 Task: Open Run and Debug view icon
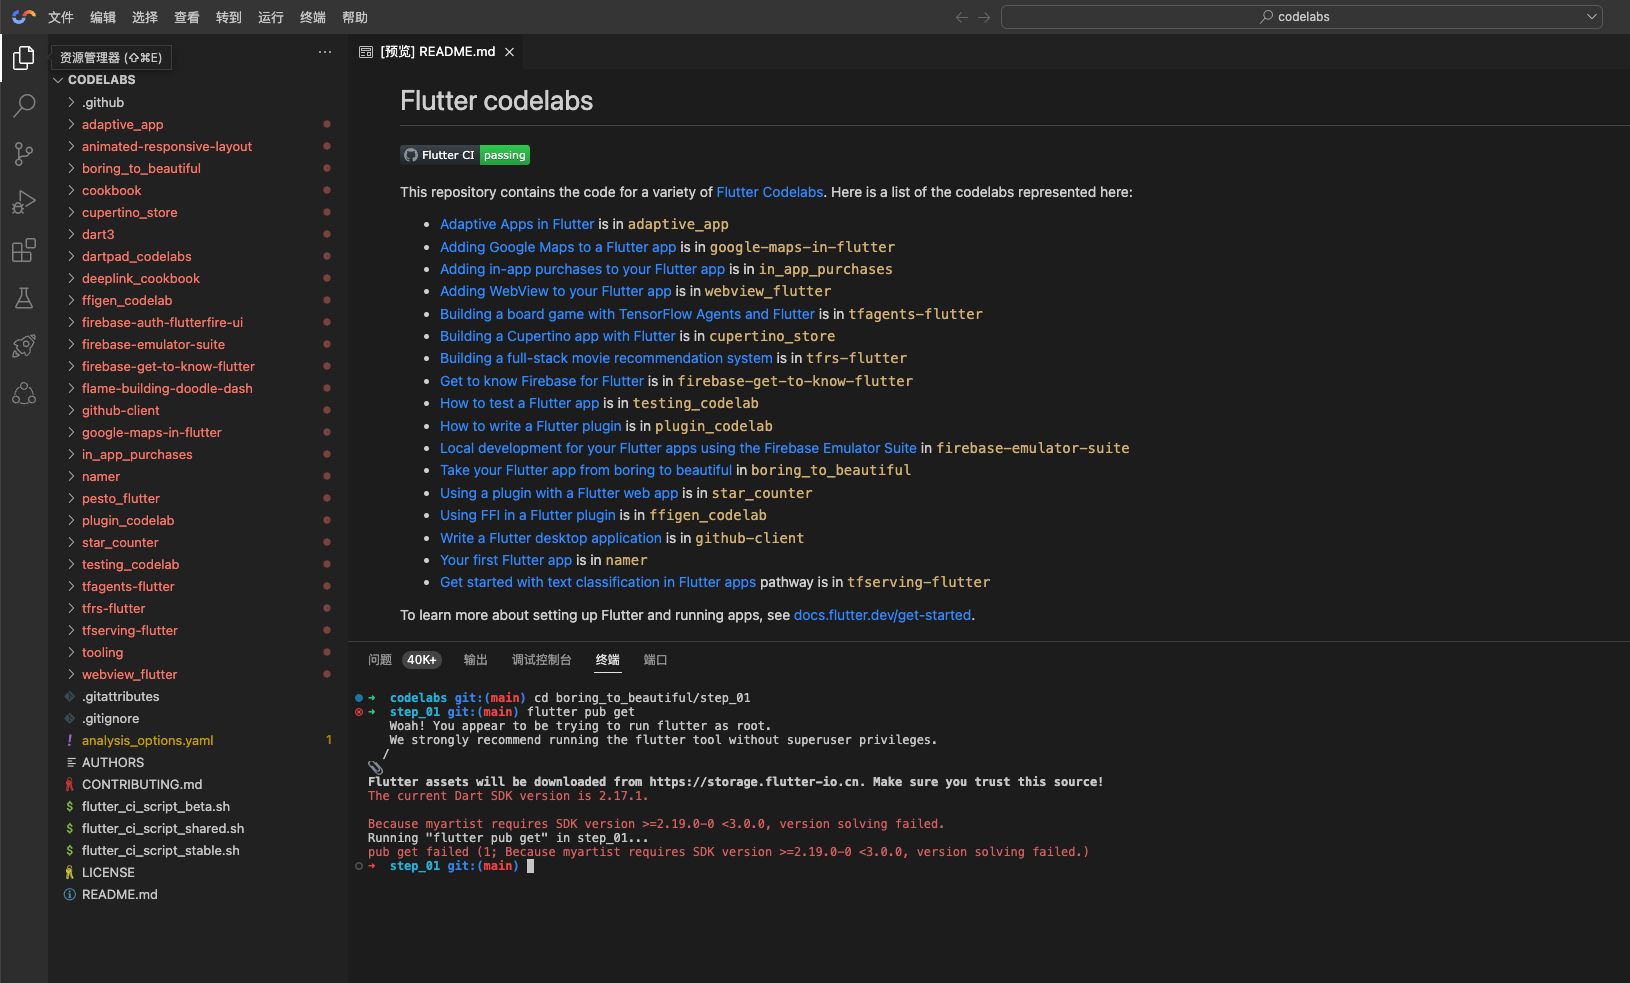(x=24, y=201)
